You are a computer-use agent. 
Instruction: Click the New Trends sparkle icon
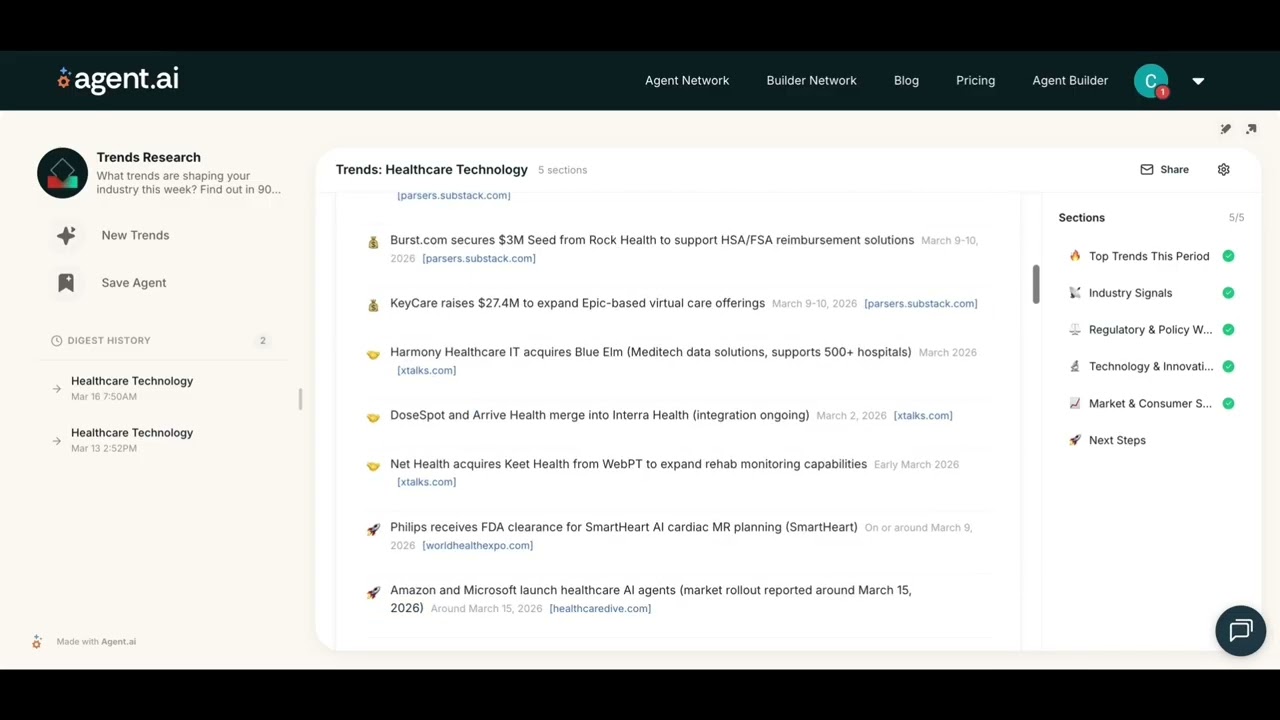[x=66, y=235]
